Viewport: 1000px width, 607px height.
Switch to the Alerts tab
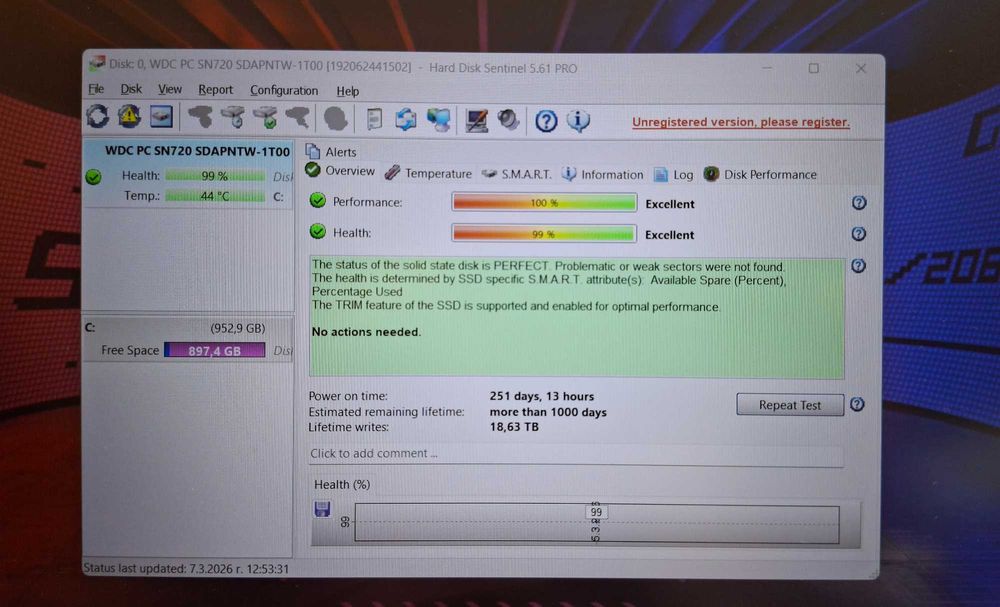tap(332, 152)
